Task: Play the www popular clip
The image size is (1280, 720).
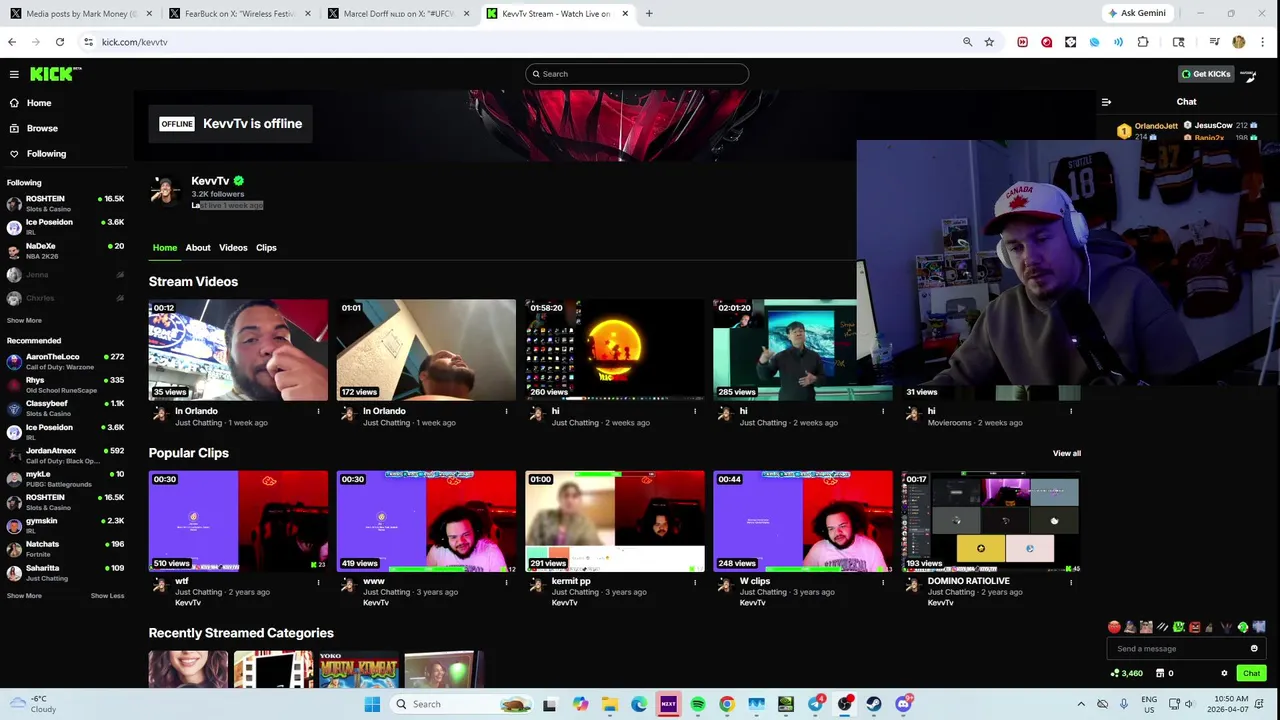Action: (426, 521)
